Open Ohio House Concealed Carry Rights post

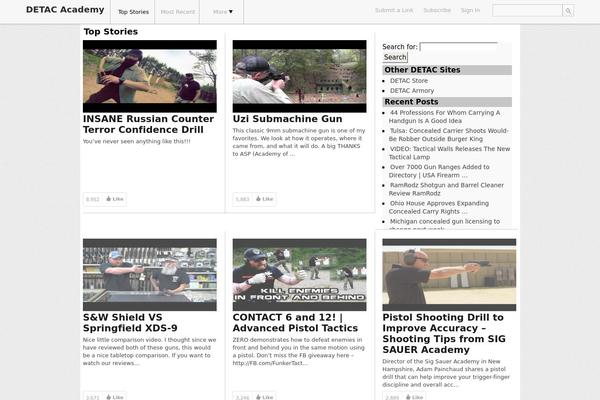click(439, 207)
